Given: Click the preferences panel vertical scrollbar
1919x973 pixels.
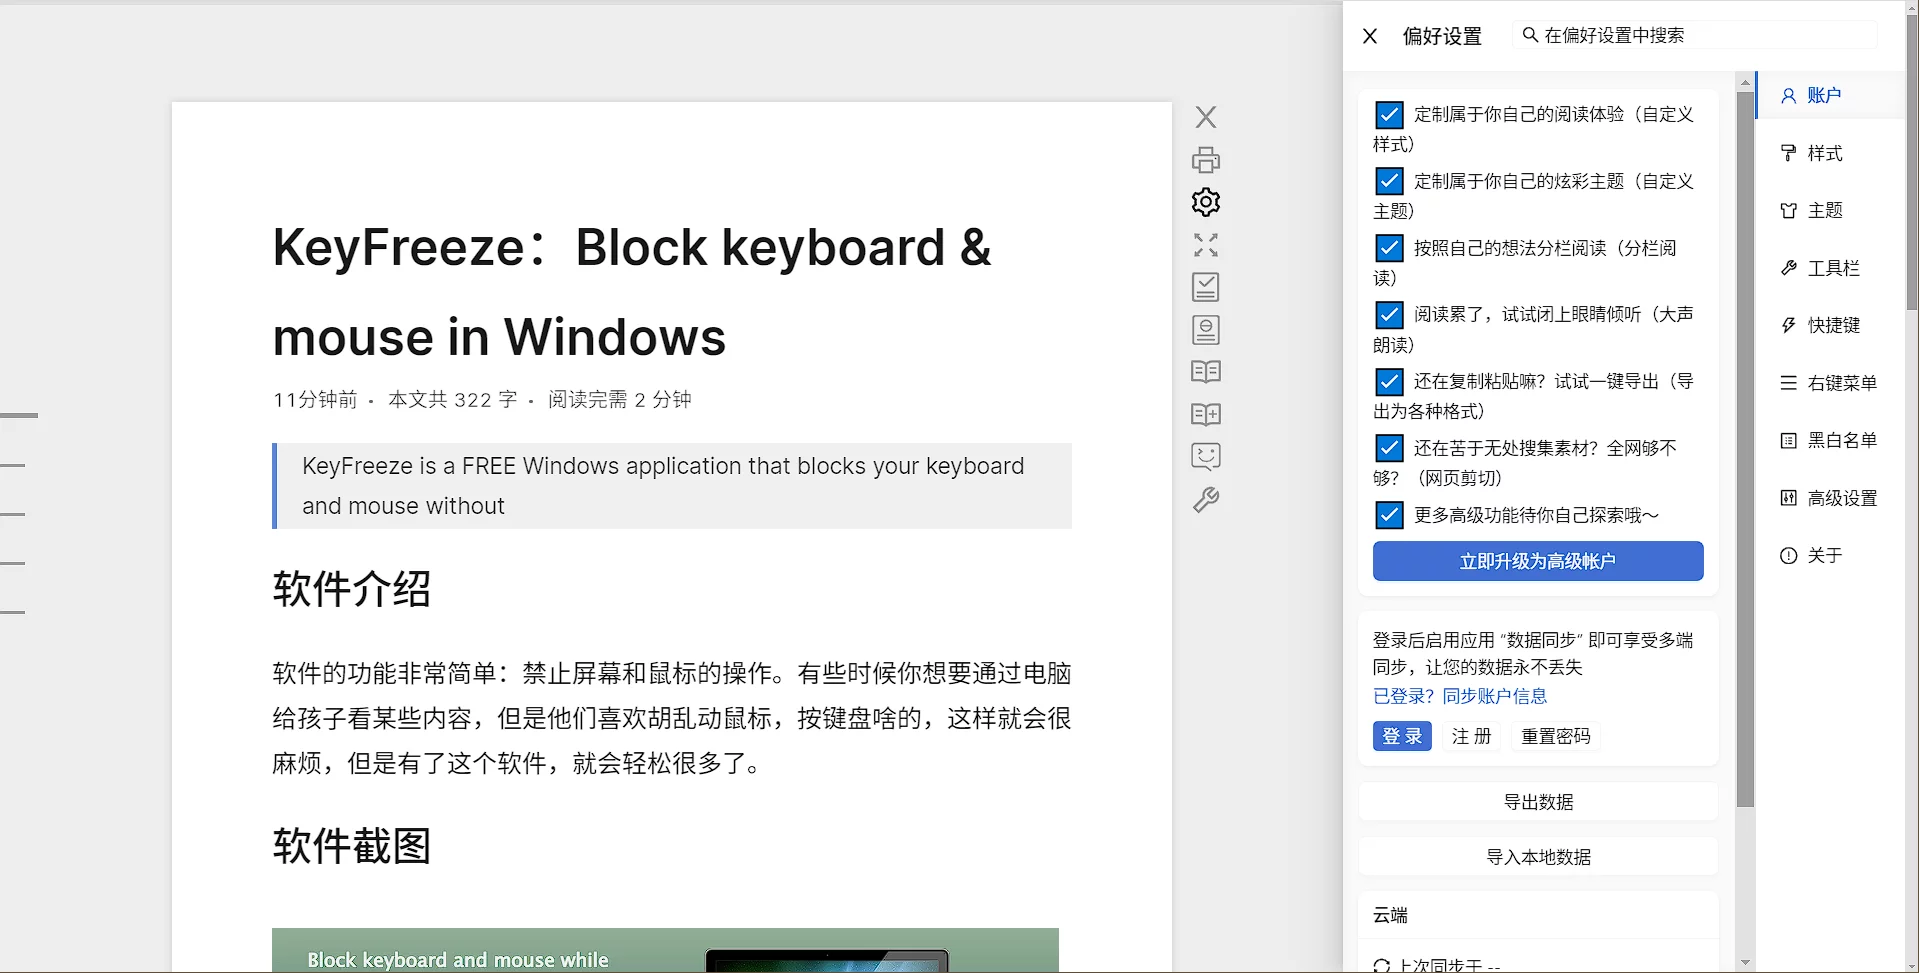Looking at the screenshot, I should tap(1745, 450).
